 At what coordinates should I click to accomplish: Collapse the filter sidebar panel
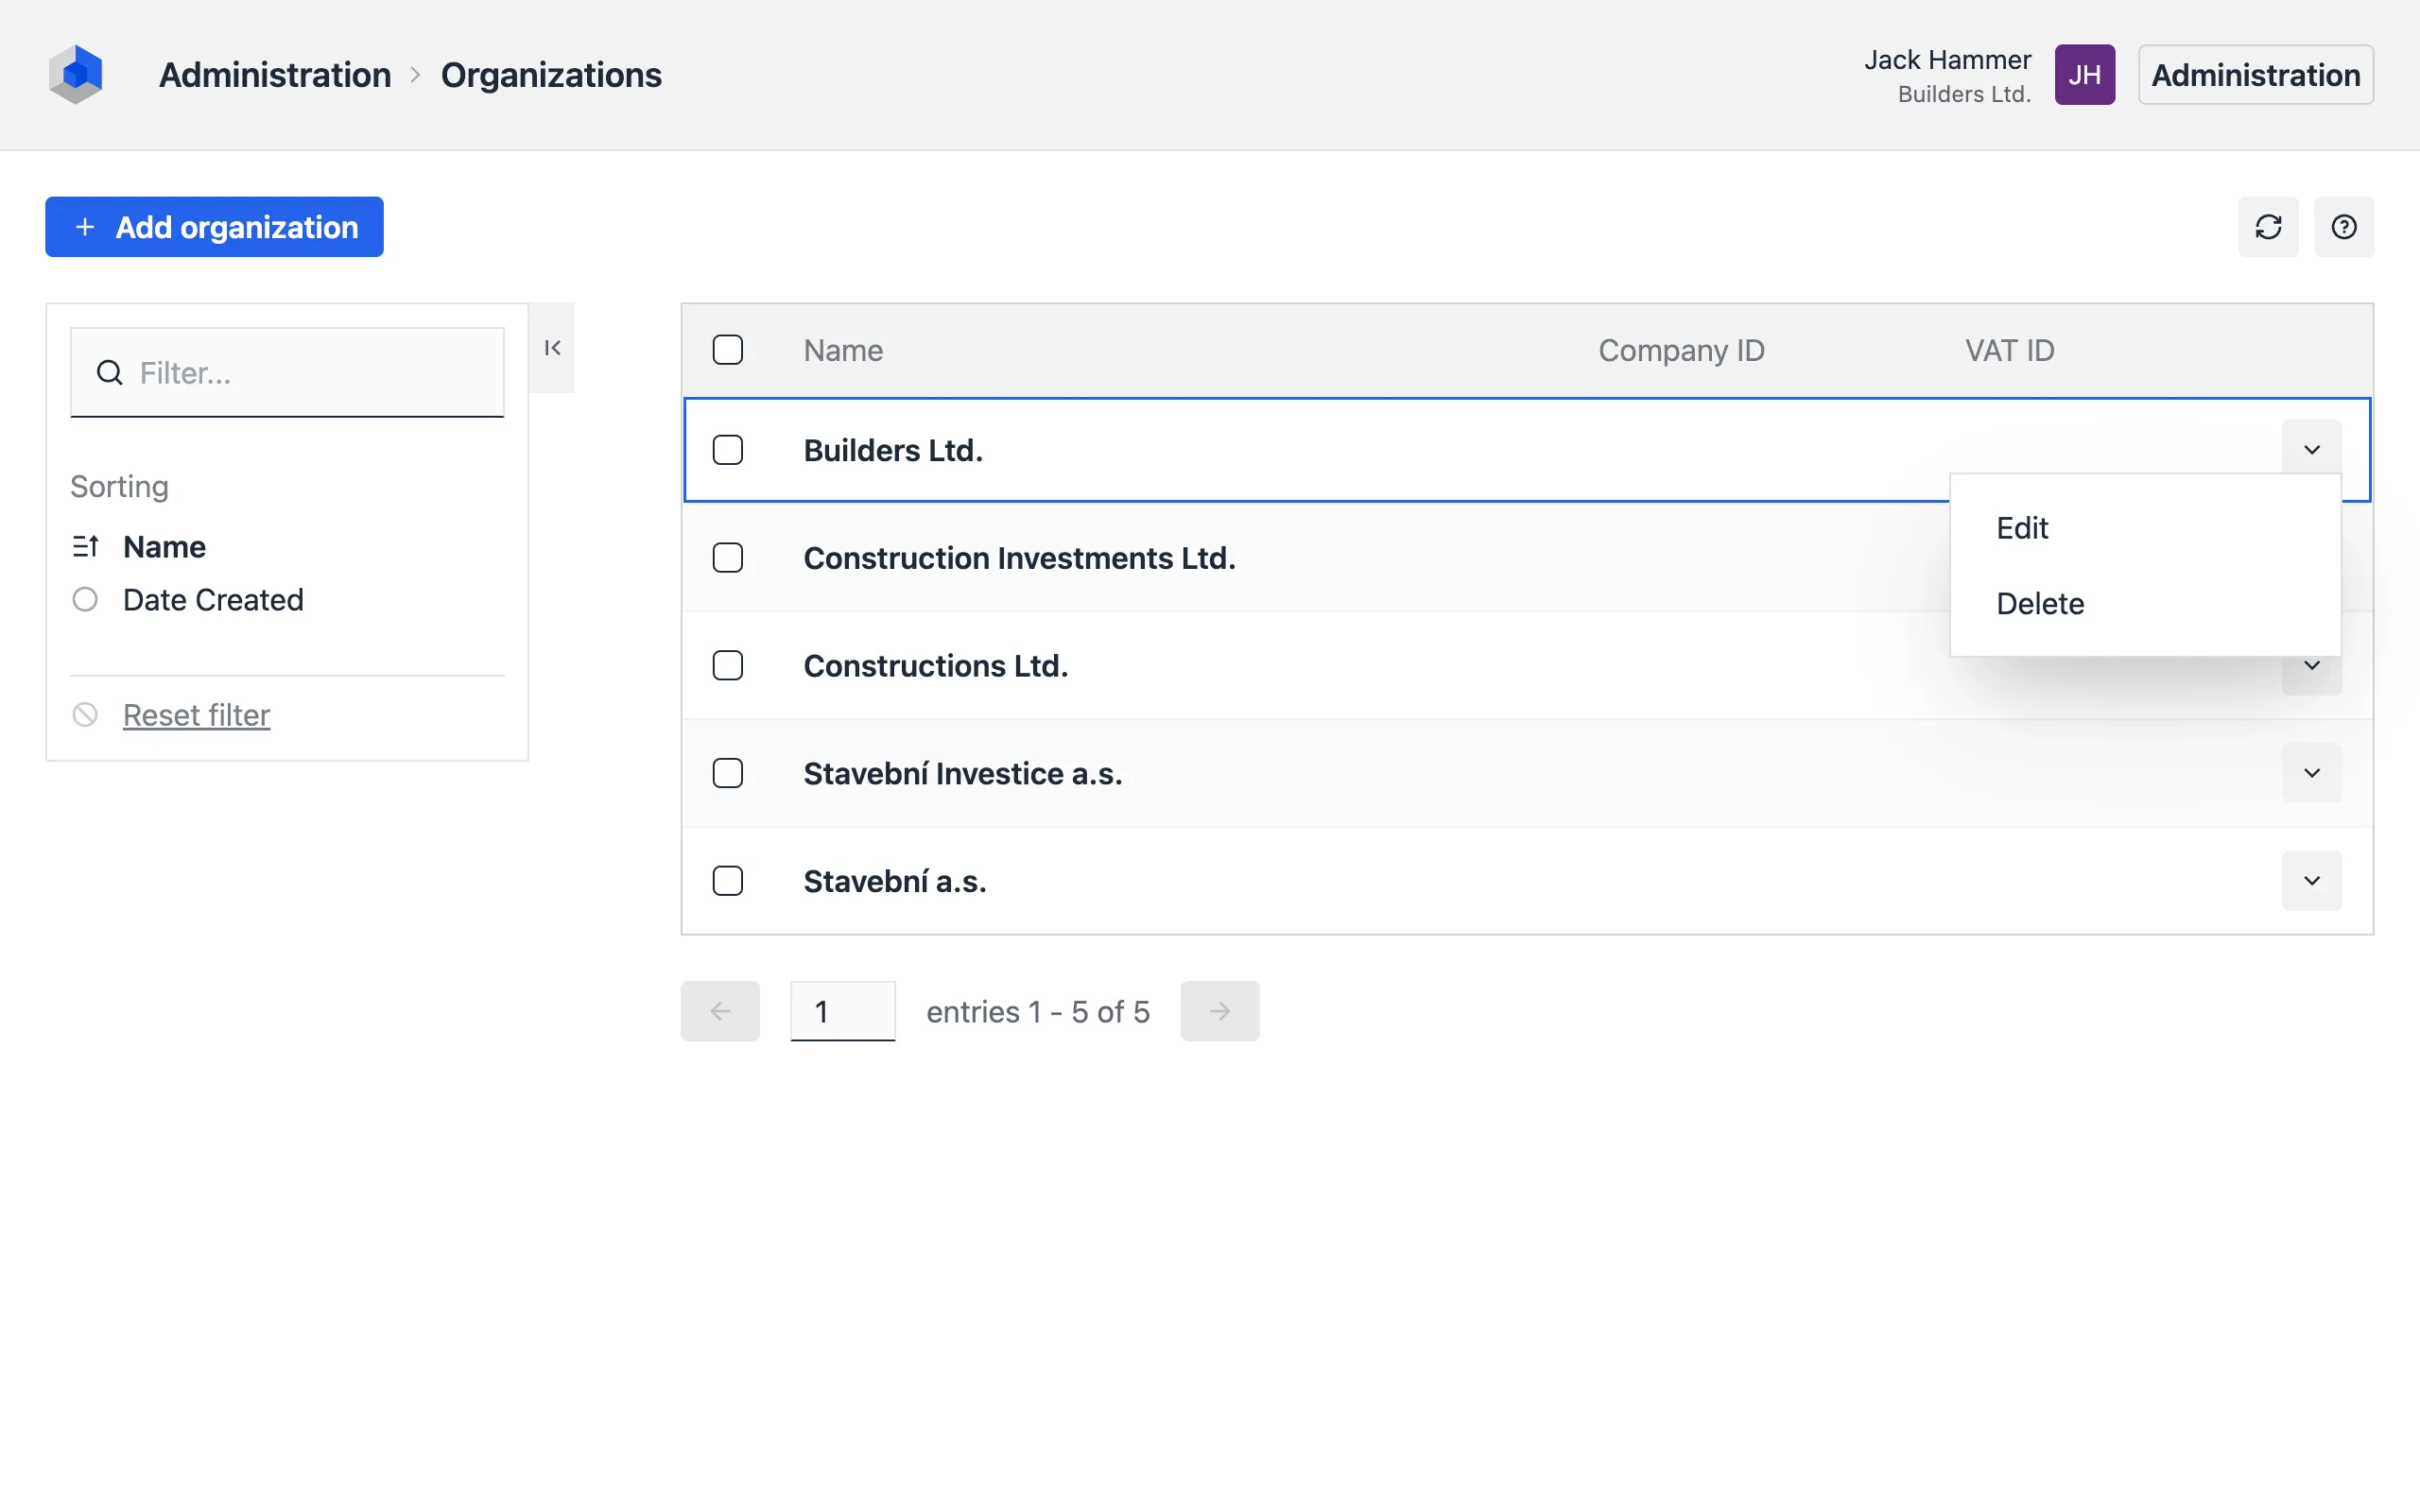(x=552, y=348)
